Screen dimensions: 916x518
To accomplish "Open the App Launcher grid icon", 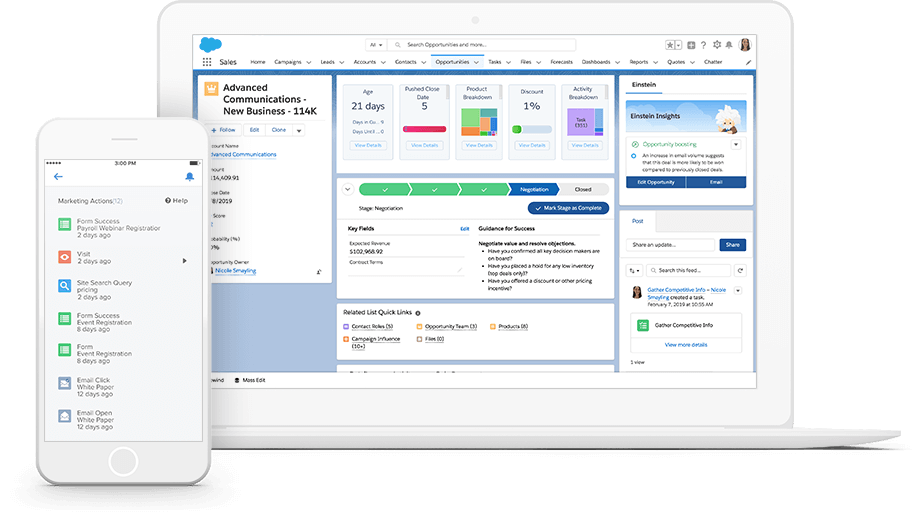I will [x=207, y=62].
